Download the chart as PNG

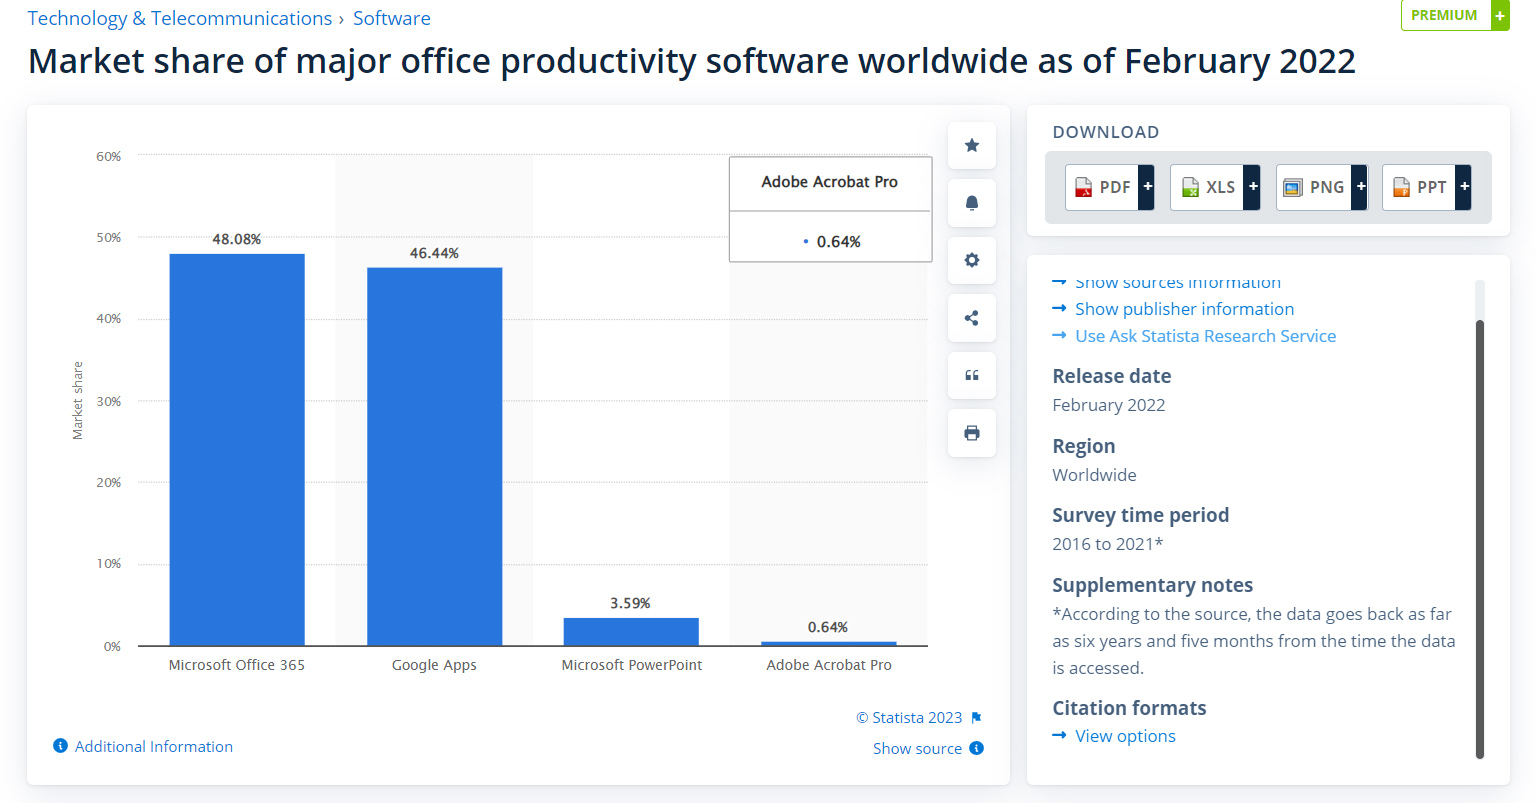pyautogui.click(x=1321, y=187)
